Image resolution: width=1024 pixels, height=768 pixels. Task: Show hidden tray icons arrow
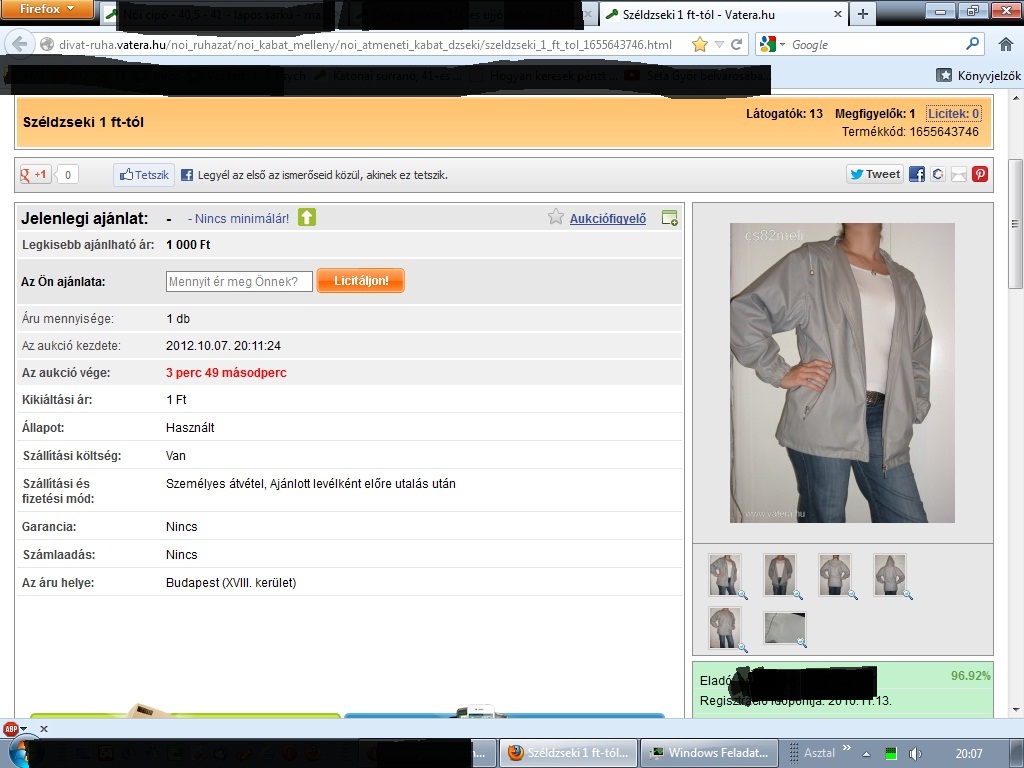click(867, 754)
